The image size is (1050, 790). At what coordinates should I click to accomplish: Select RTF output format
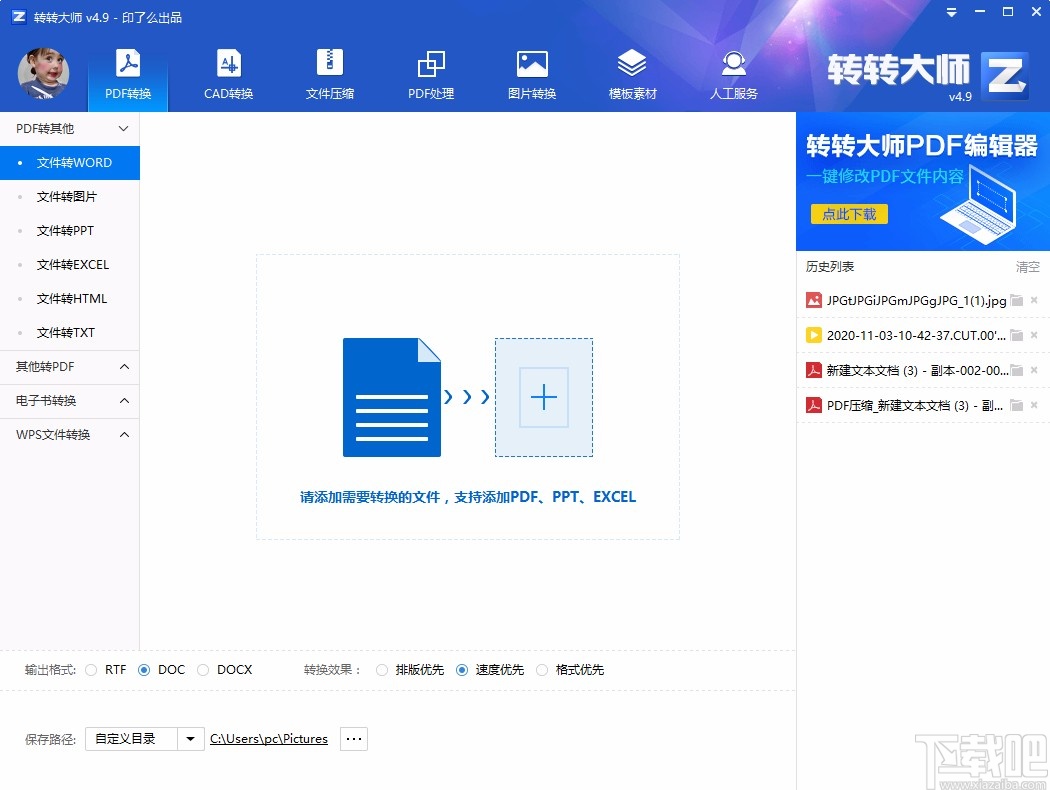point(92,670)
